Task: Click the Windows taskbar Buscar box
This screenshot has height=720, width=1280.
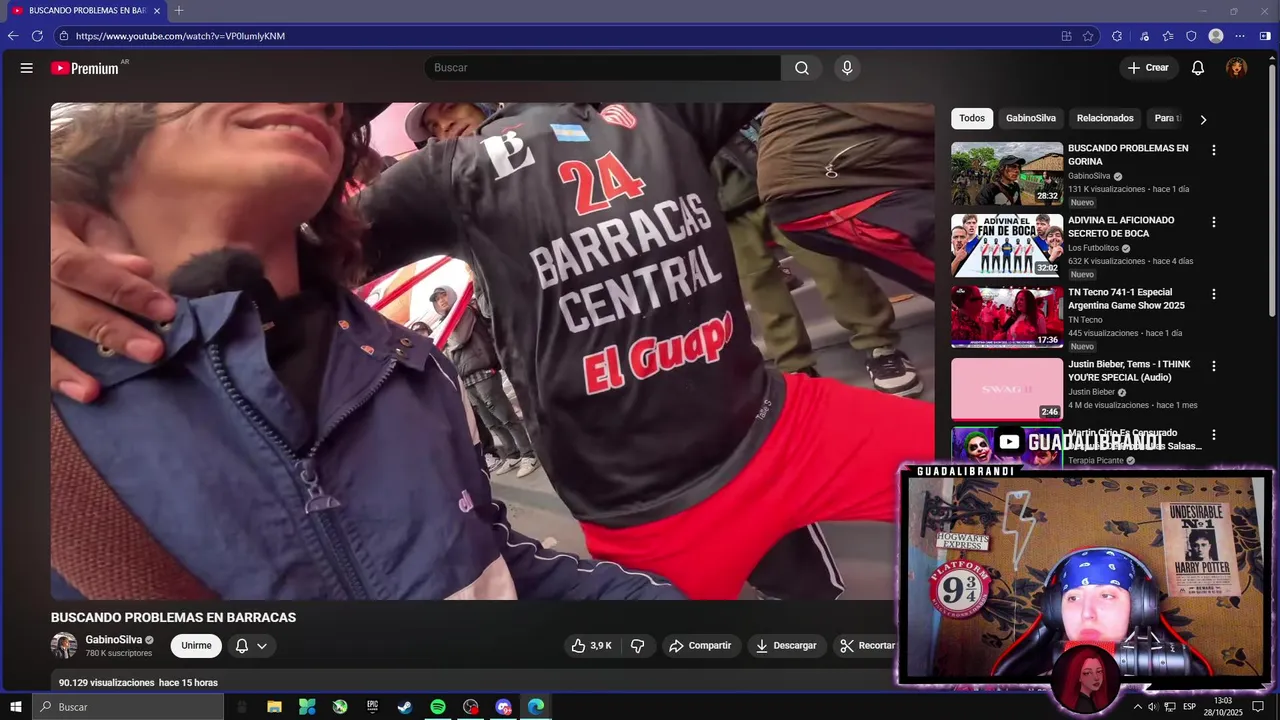Action: [x=128, y=707]
